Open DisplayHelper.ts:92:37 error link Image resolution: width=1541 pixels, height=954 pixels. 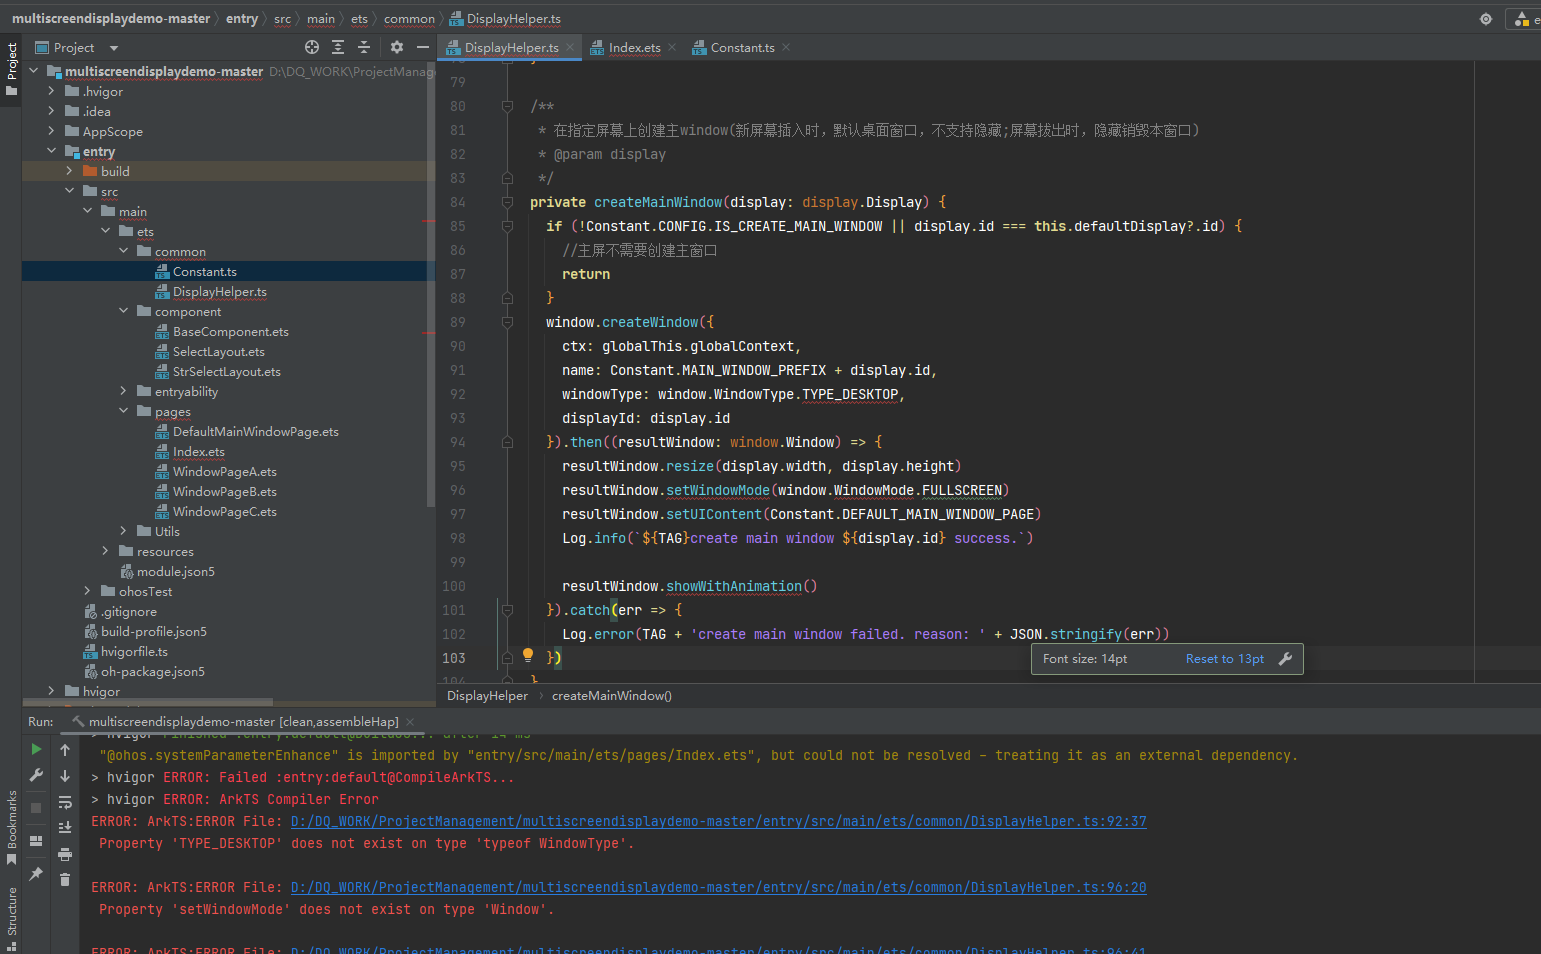[718, 821]
